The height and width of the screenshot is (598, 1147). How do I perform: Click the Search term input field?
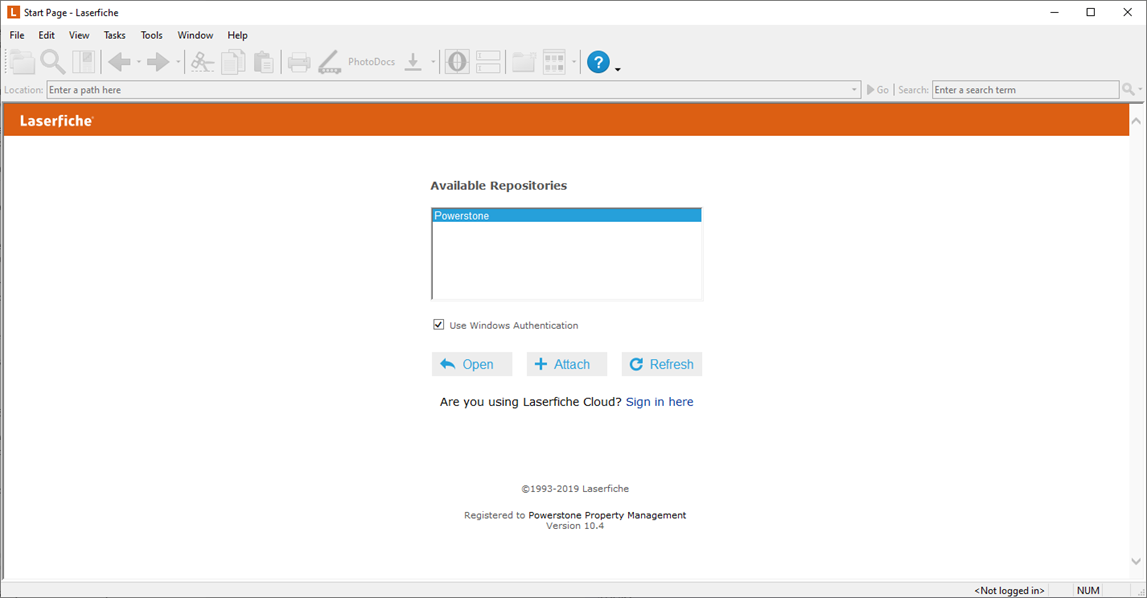(1026, 90)
